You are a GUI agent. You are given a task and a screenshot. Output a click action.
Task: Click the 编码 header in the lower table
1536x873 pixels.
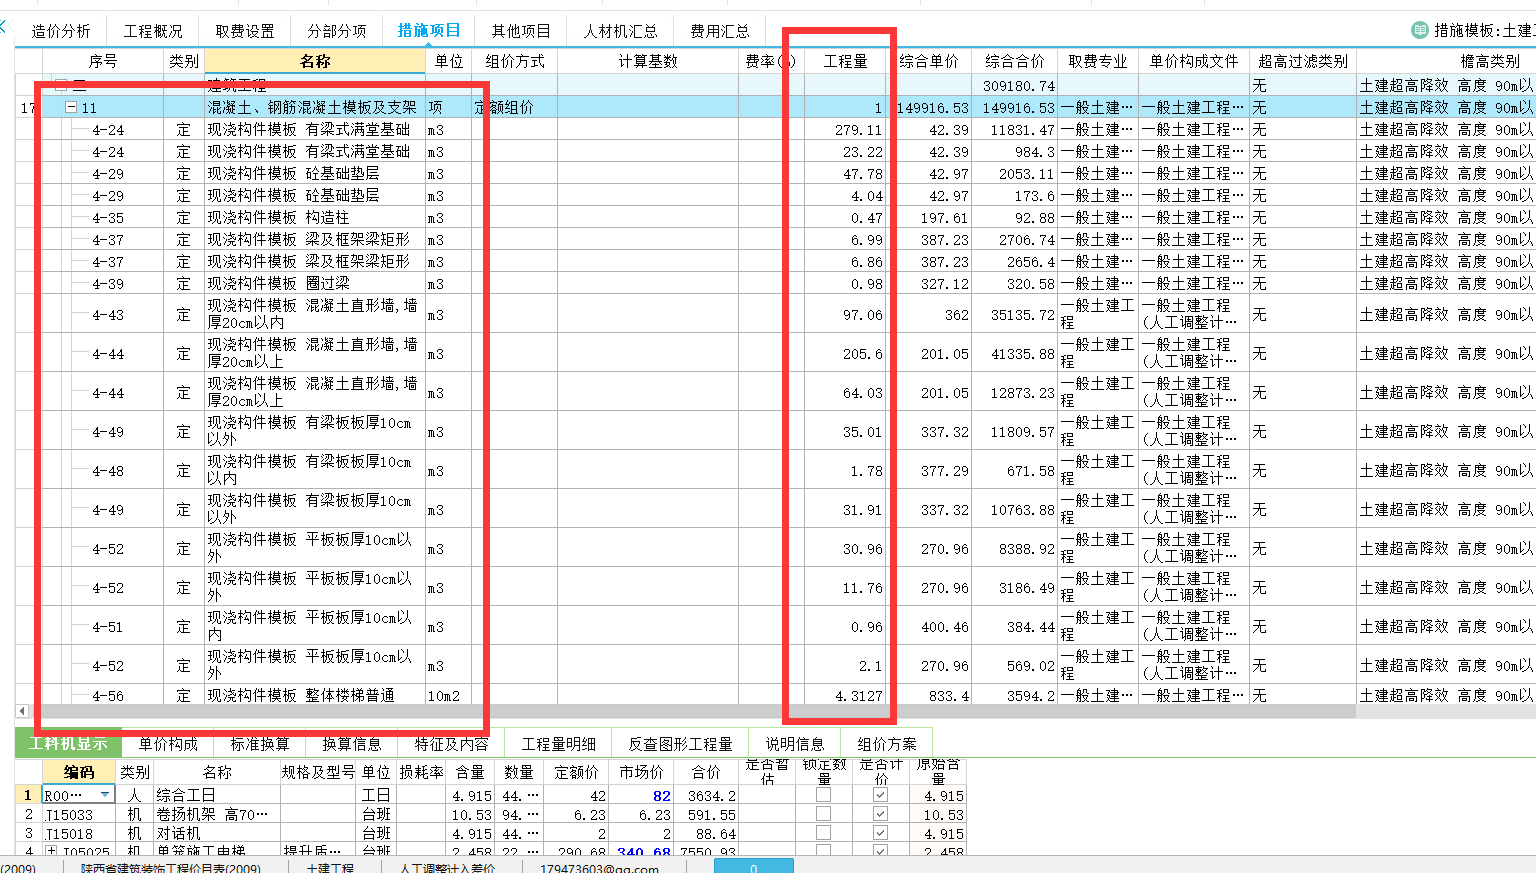click(x=79, y=772)
